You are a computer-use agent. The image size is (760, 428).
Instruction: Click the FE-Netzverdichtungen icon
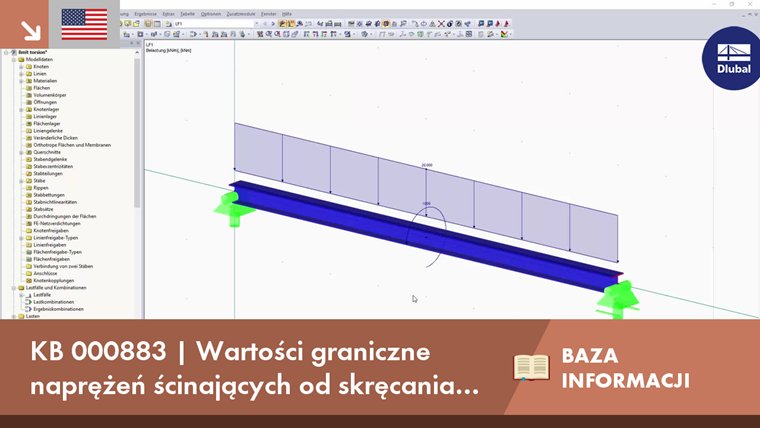point(29,223)
